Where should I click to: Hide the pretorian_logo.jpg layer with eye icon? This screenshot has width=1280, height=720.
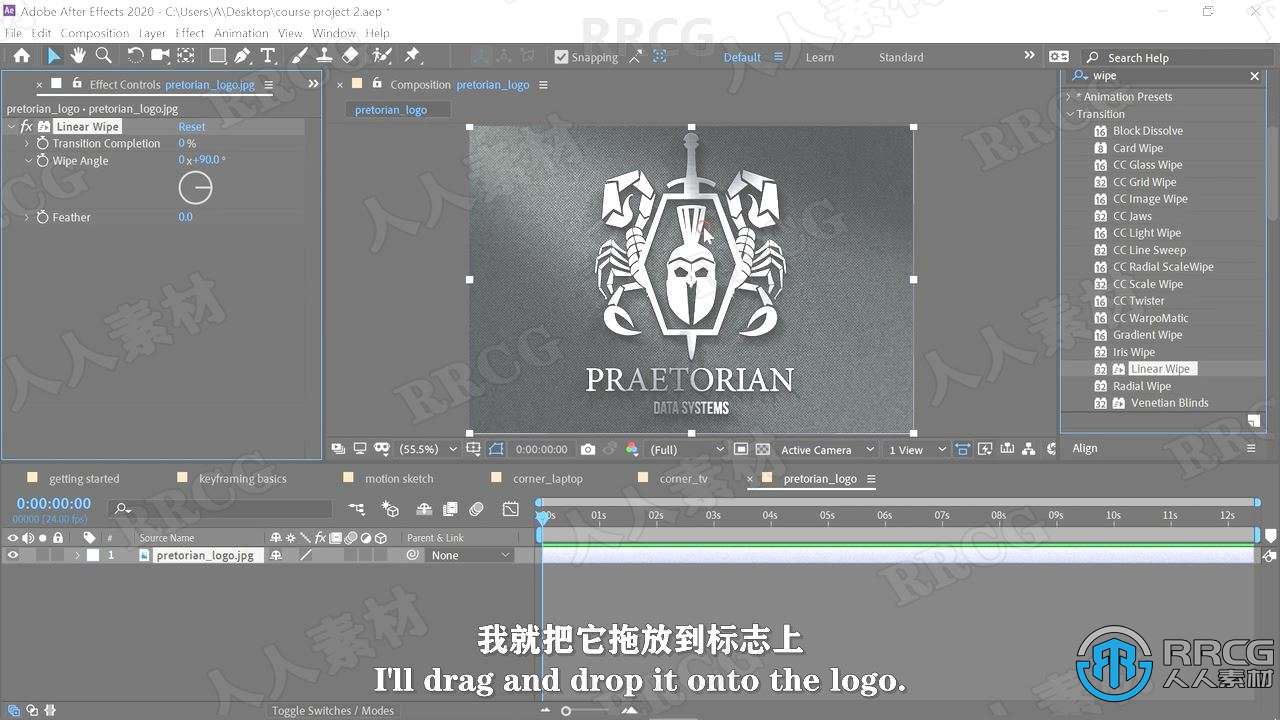coord(13,555)
